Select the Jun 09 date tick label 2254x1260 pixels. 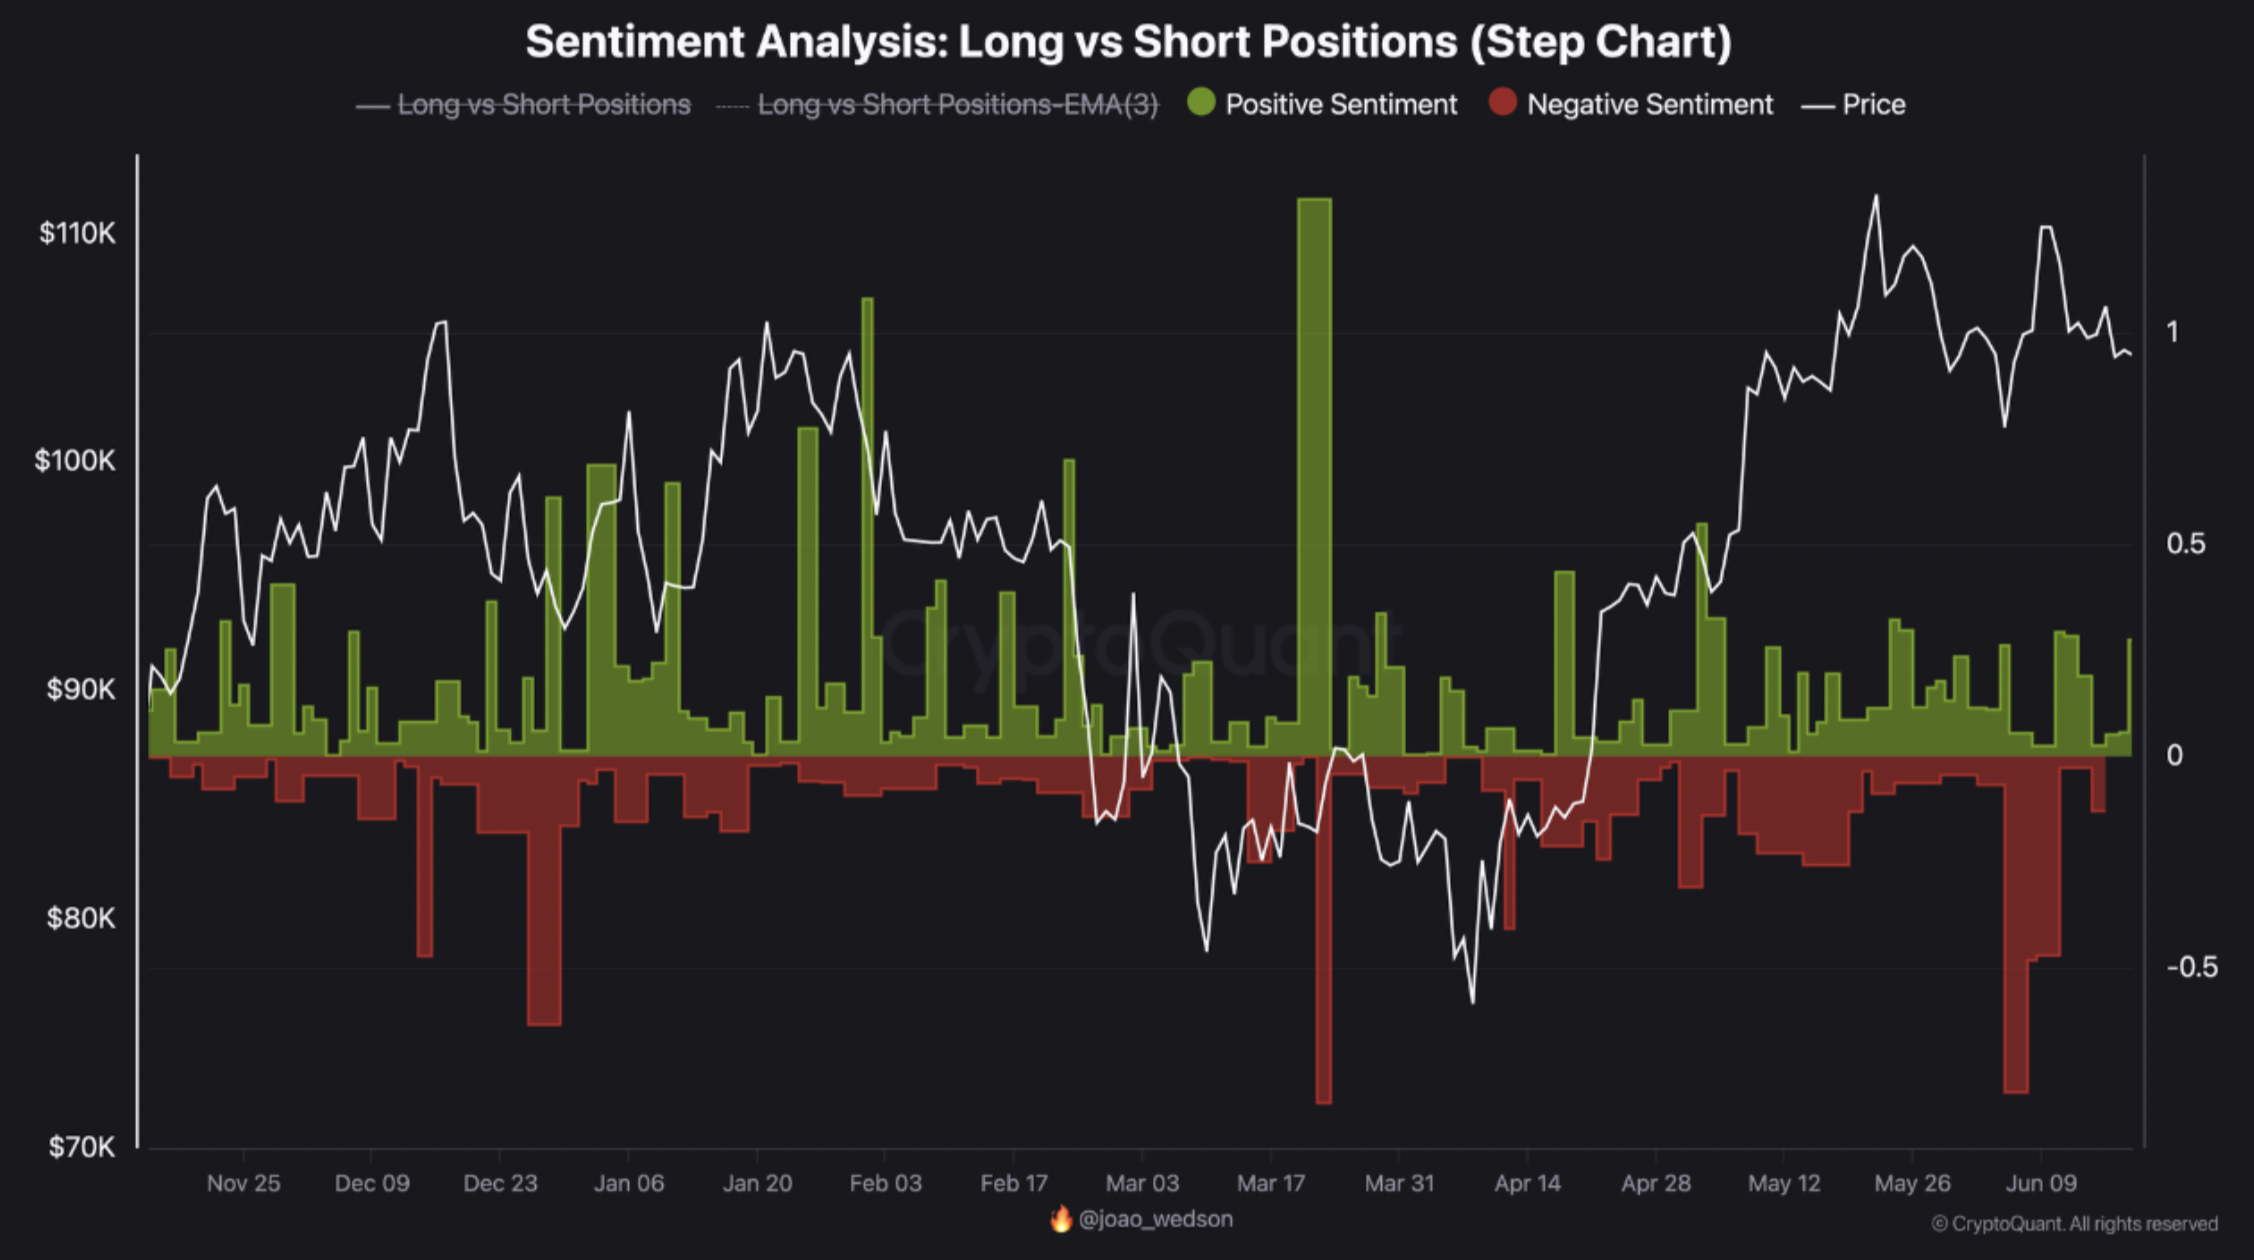point(2041,1183)
